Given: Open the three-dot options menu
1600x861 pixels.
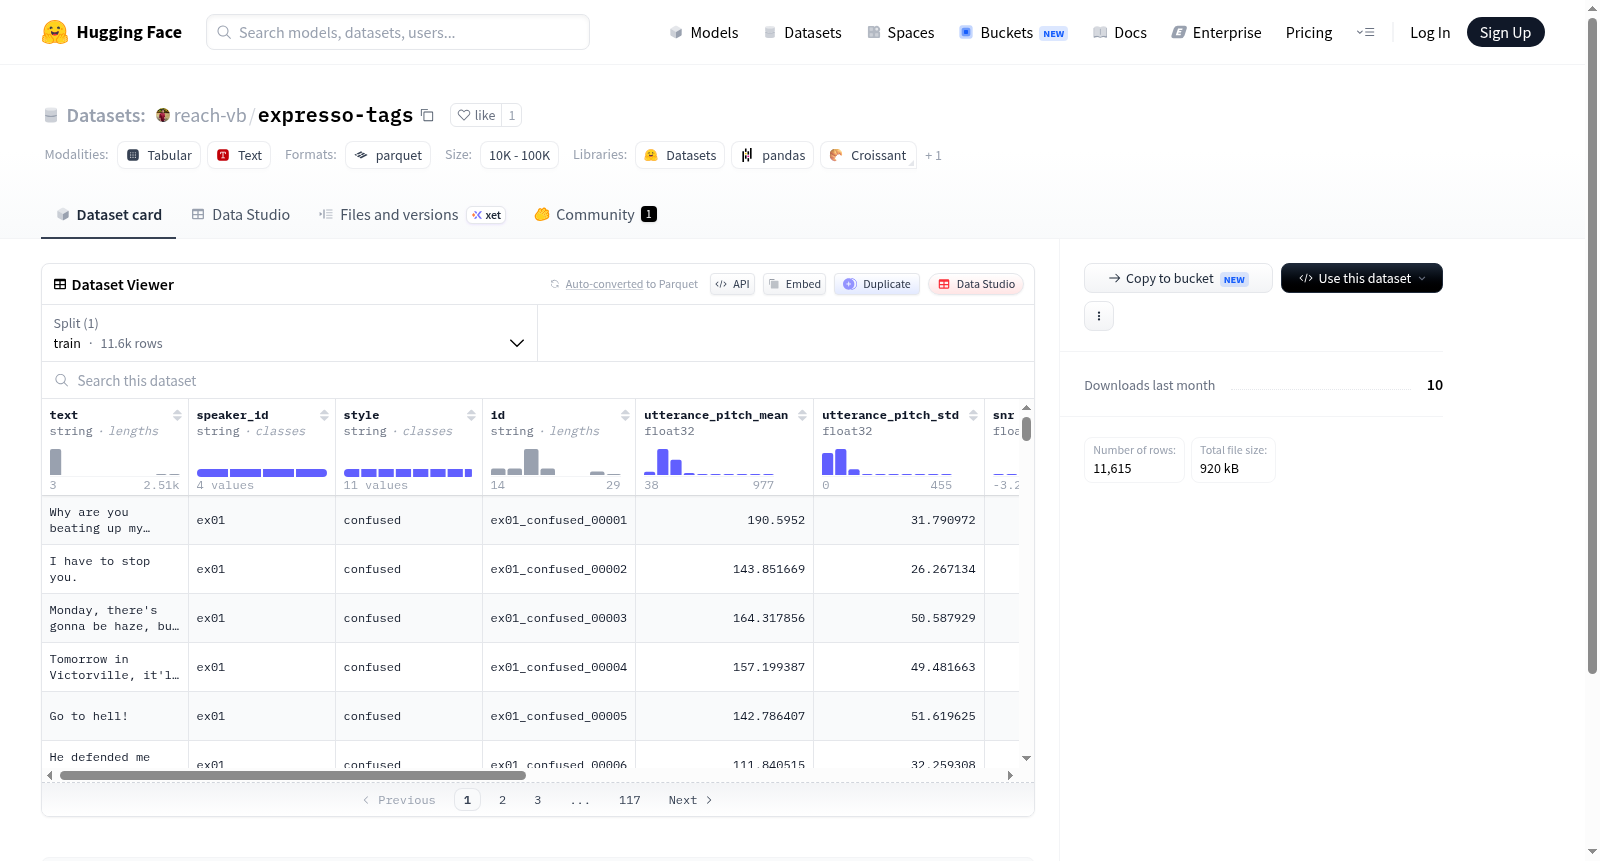Looking at the screenshot, I should pos(1099,316).
